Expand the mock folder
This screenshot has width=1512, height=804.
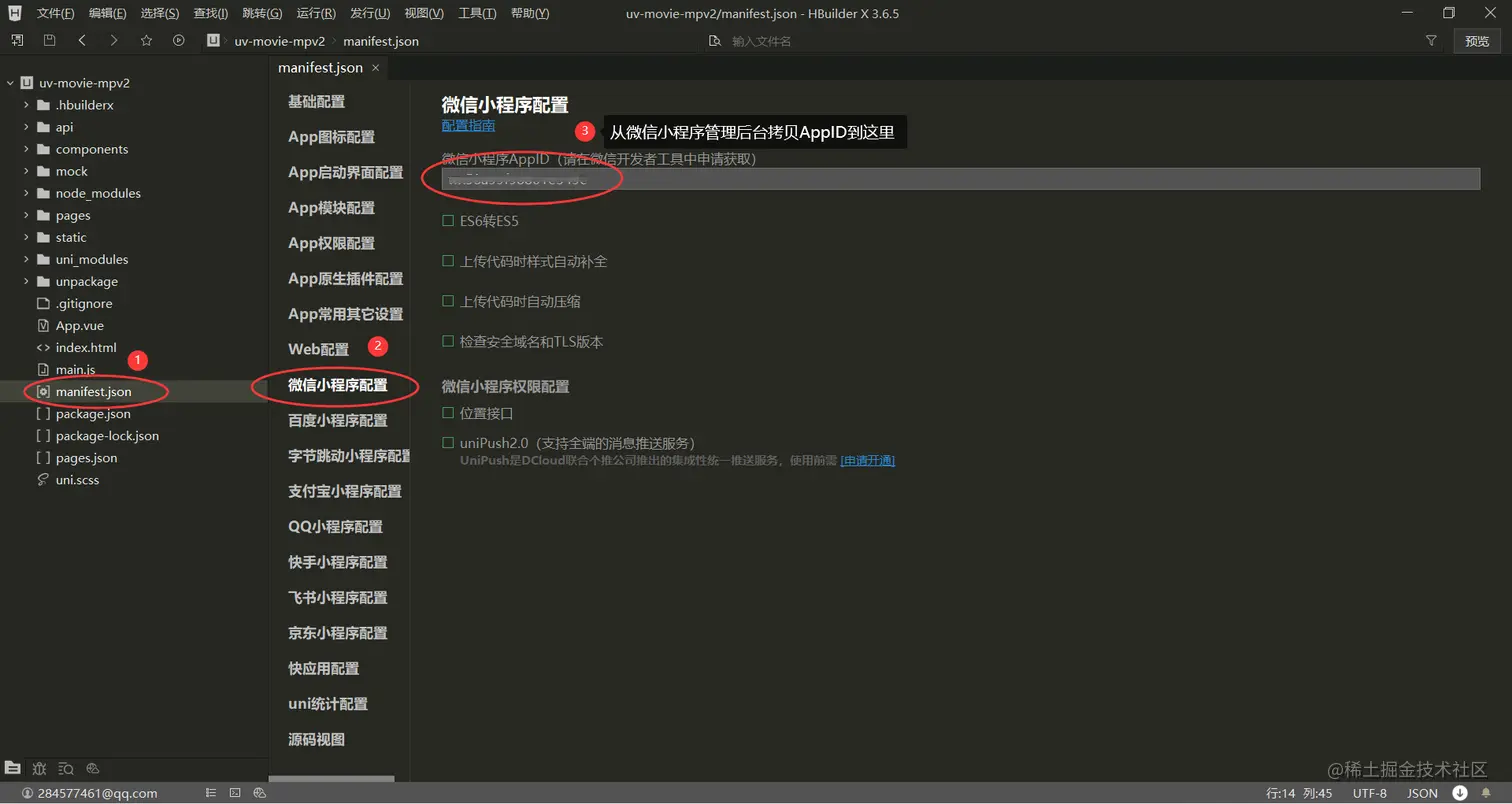tap(26, 171)
